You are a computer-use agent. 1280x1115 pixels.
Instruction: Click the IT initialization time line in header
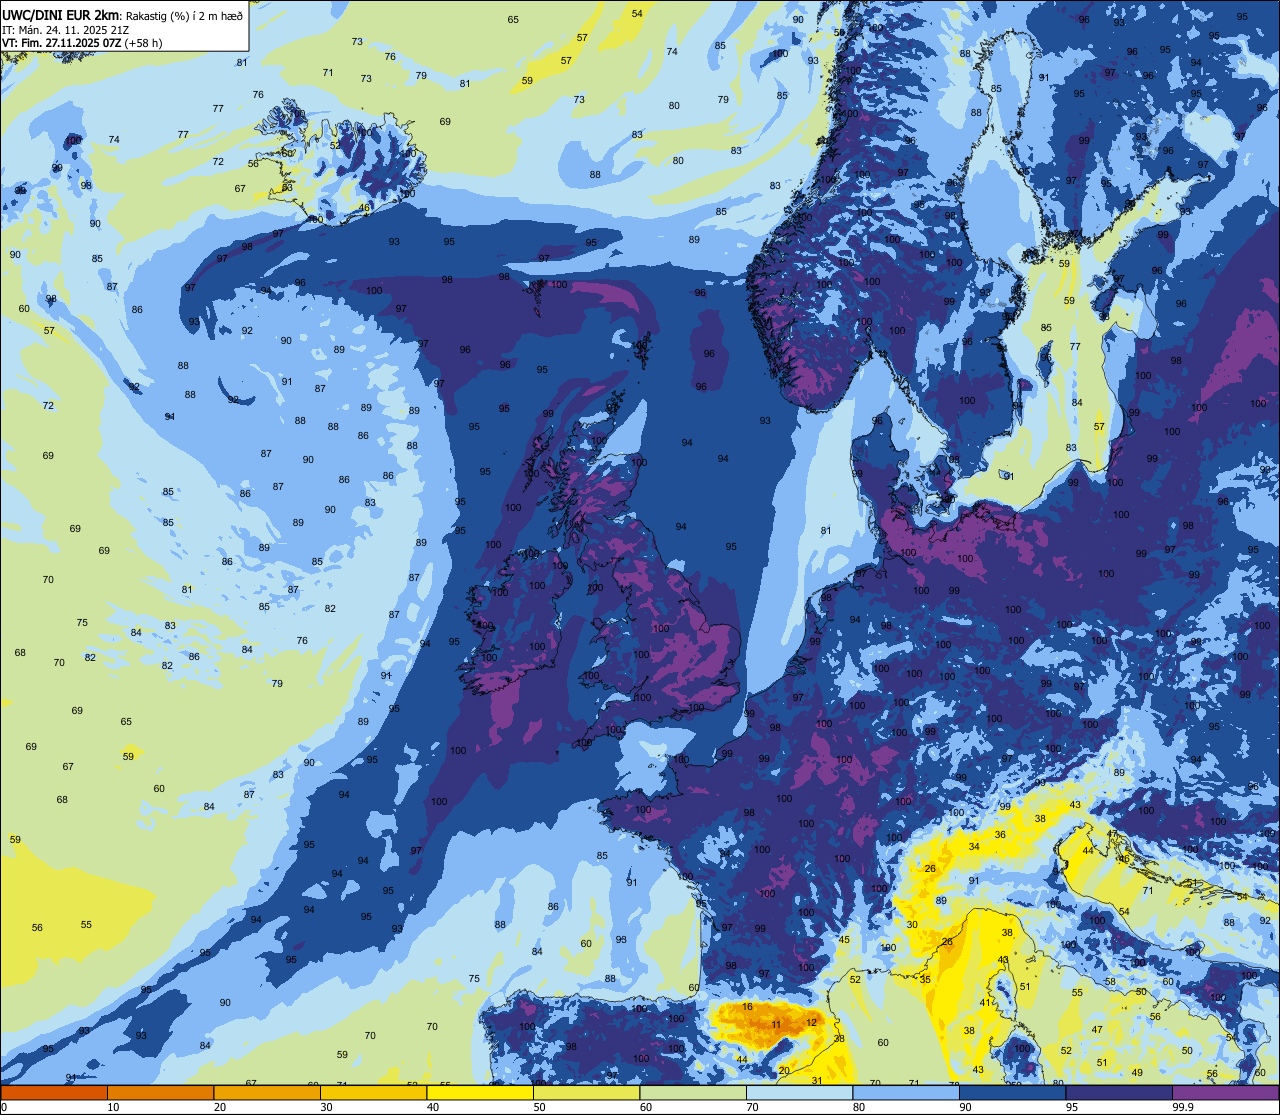pos(65,29)
